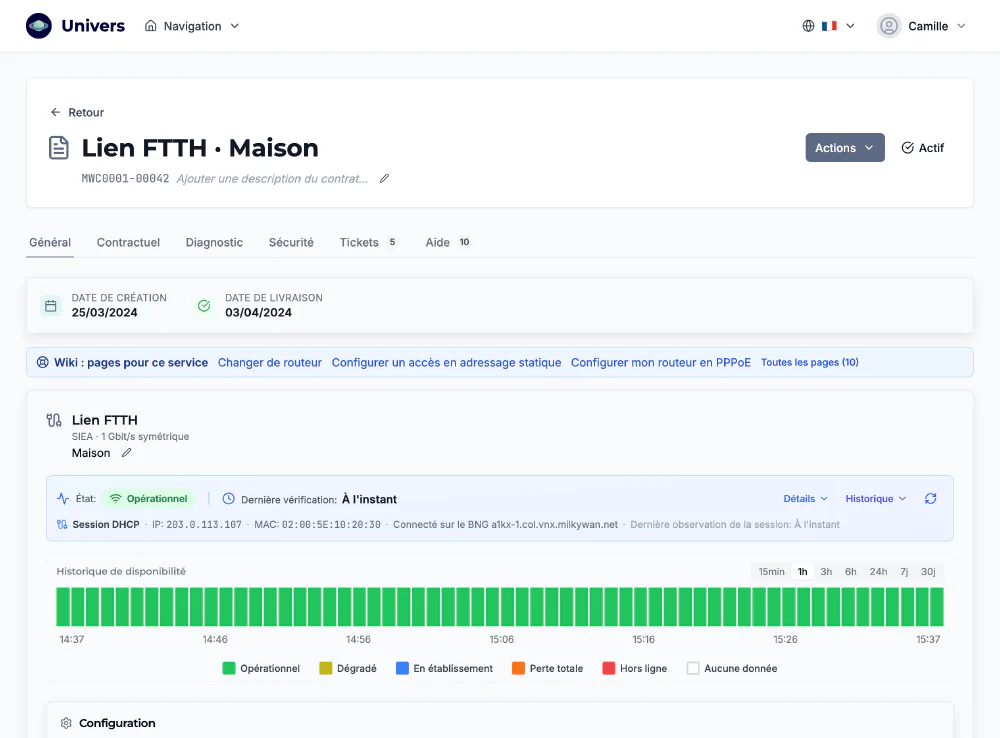Click the Univers planet logo
The width and height of the screenshot is (1000, 738).
tap(39, 26)
